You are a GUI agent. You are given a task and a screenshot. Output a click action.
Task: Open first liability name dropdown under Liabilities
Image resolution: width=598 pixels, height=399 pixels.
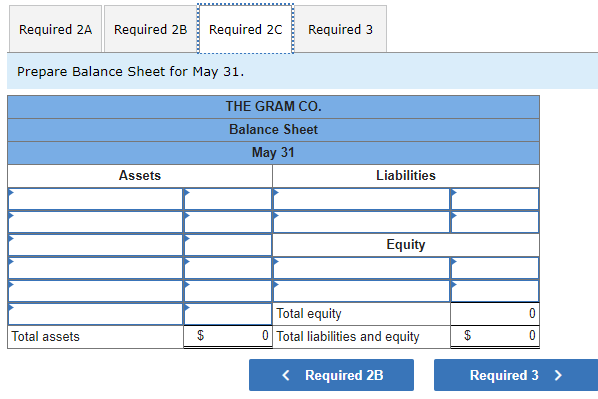(x=361, y=199)
